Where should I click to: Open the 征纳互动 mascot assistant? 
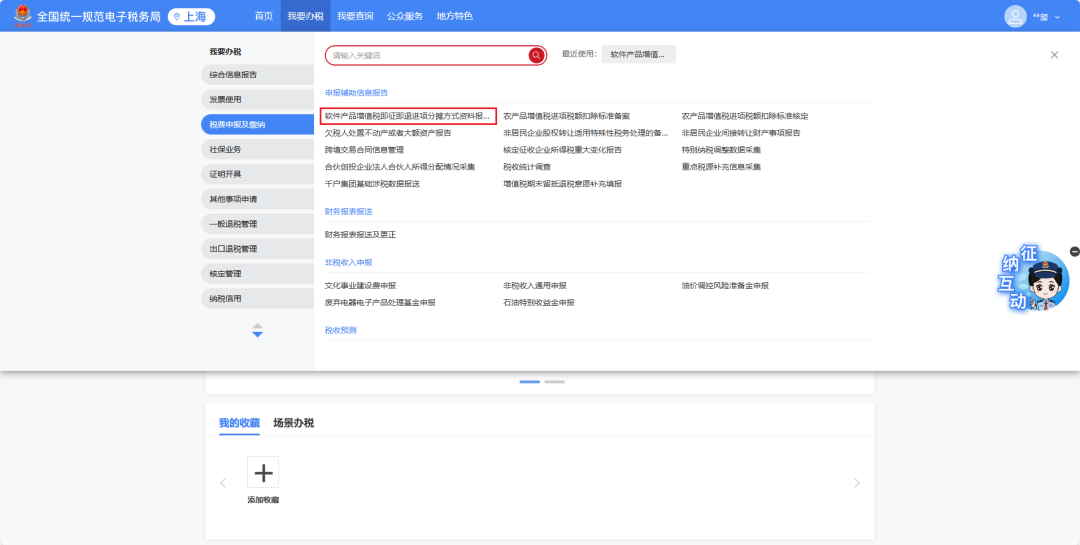pos(1034,278)
